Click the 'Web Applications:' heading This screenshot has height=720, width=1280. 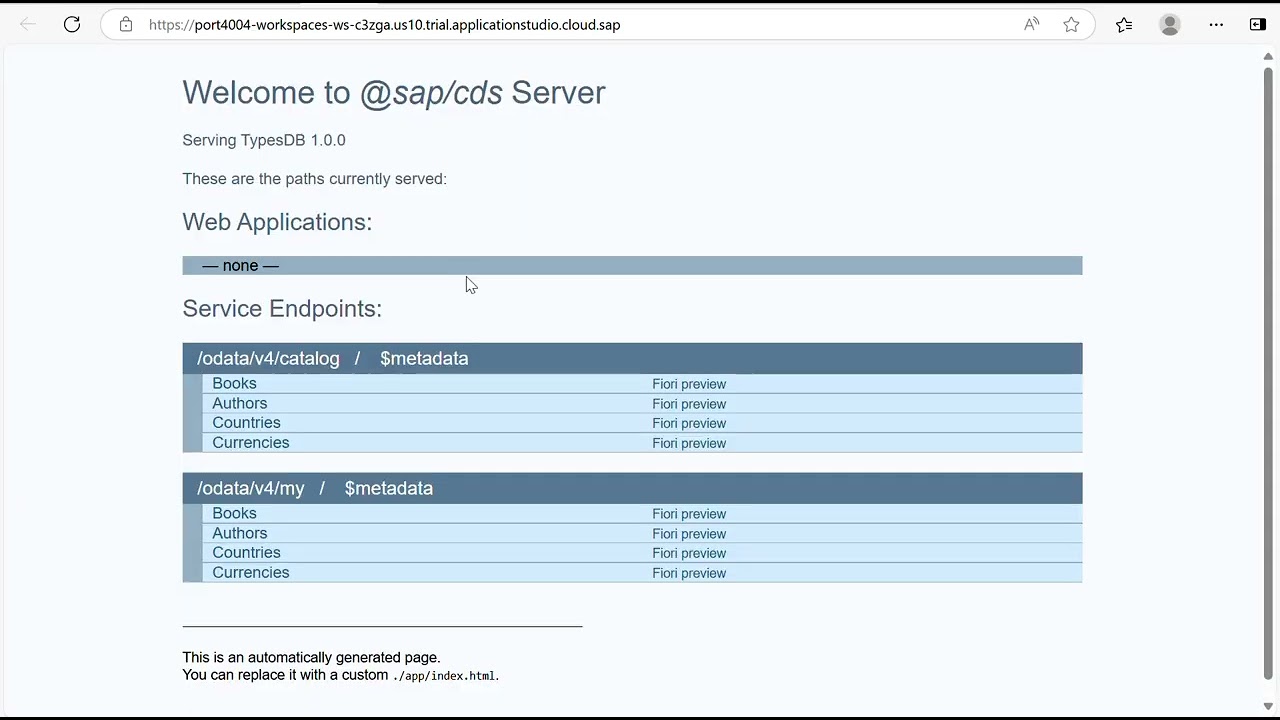click(x=277, y=222)
